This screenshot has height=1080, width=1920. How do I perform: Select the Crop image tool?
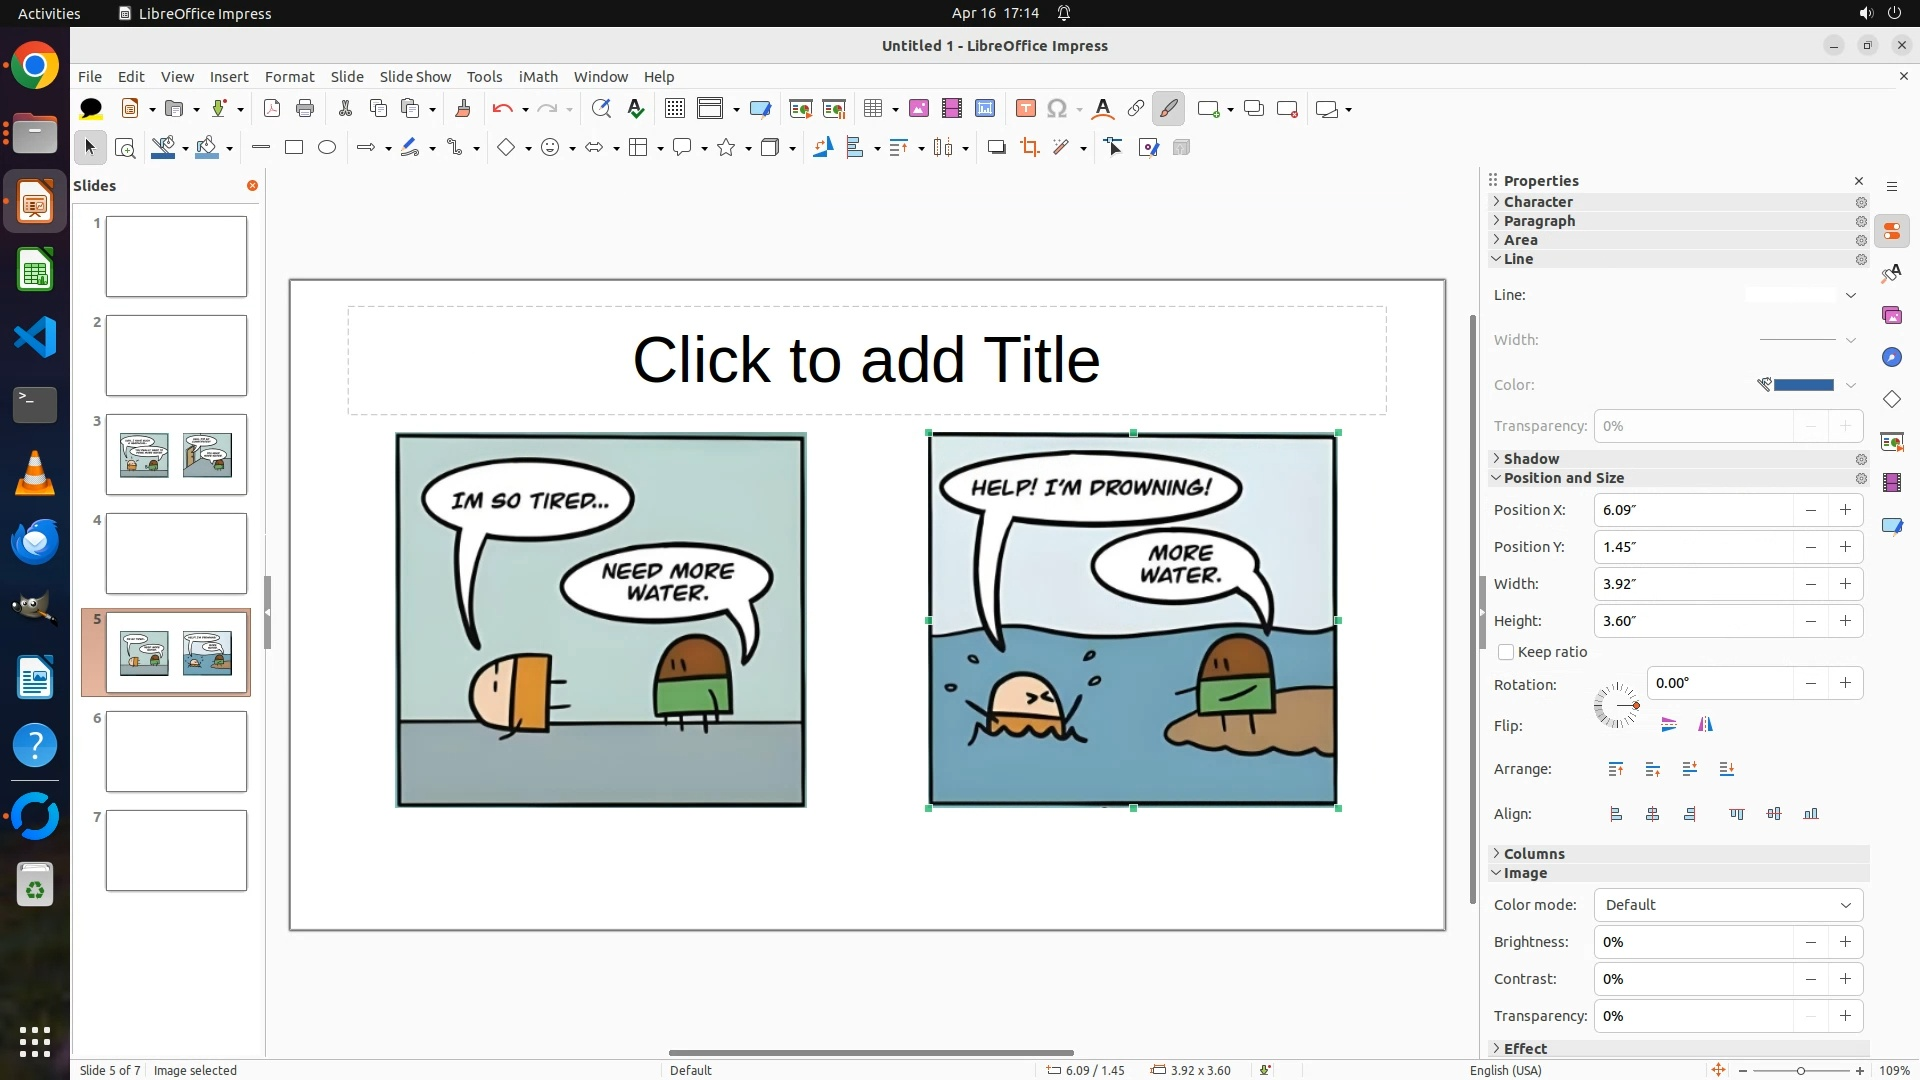click(1029, 148)
